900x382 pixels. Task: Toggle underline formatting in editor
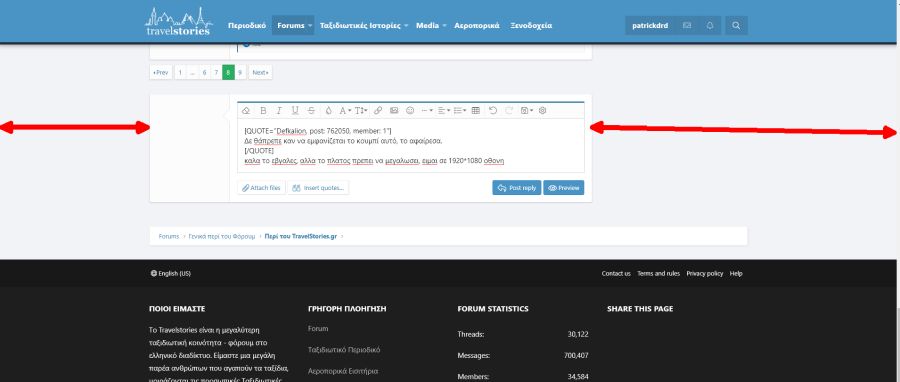coord(295,111)
